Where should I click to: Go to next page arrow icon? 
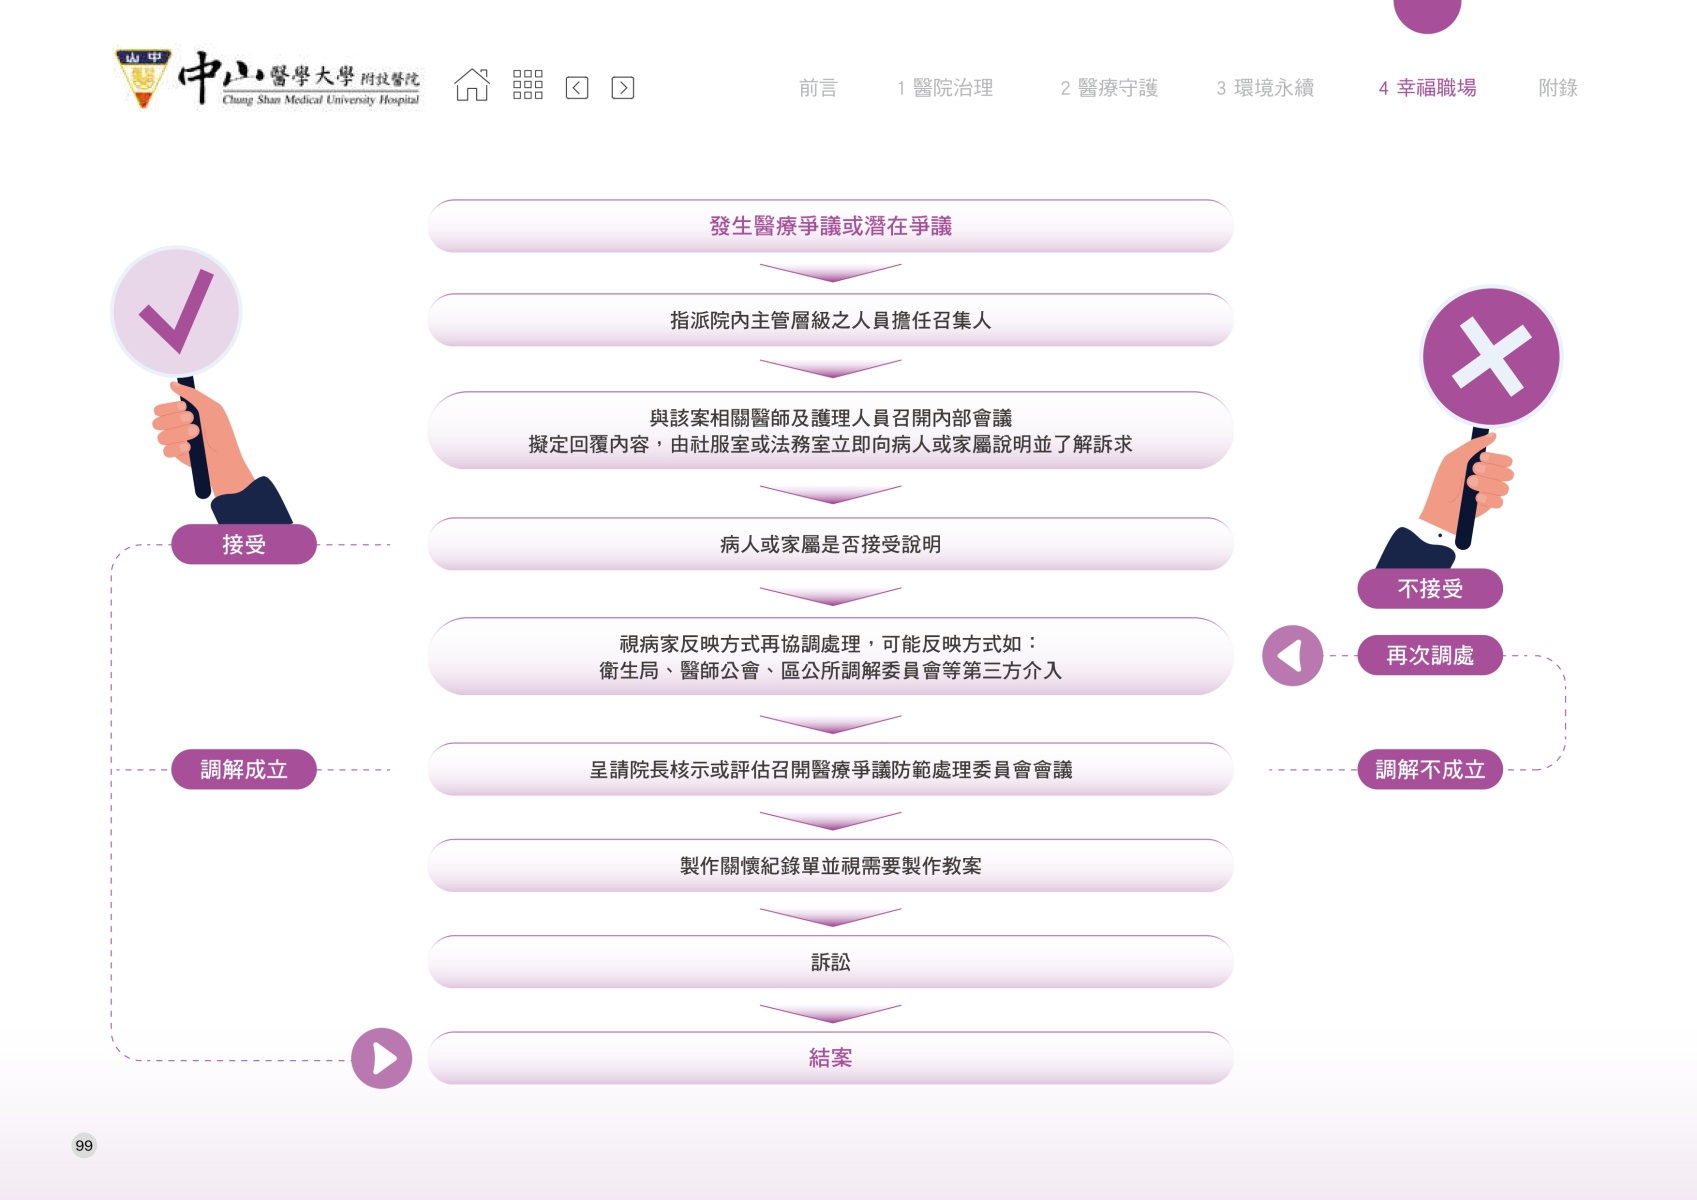pos(622,88)
